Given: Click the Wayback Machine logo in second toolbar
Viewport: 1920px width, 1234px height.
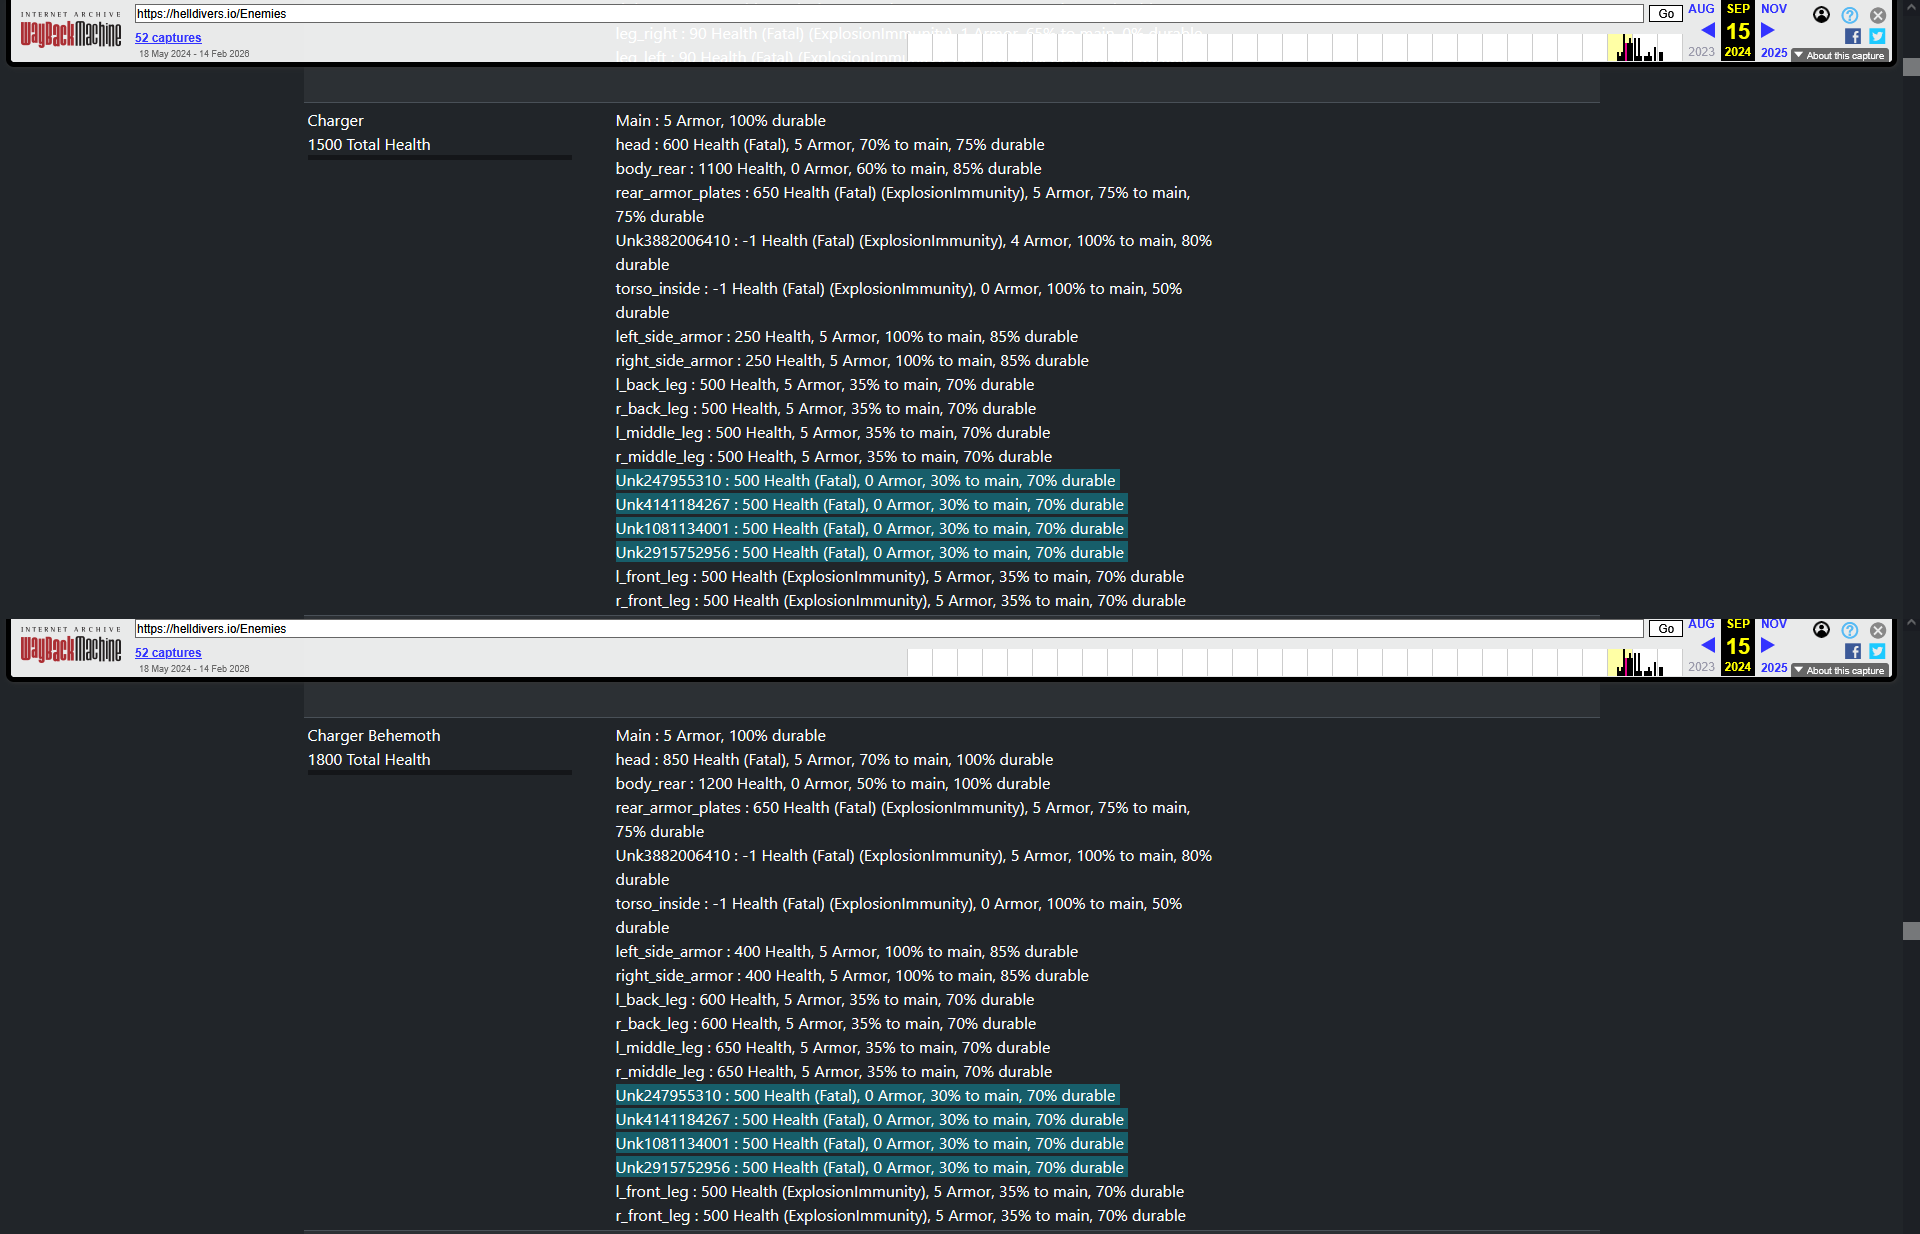Looking at the screenshot, I should pyautogui.click(x=70, y=648).
